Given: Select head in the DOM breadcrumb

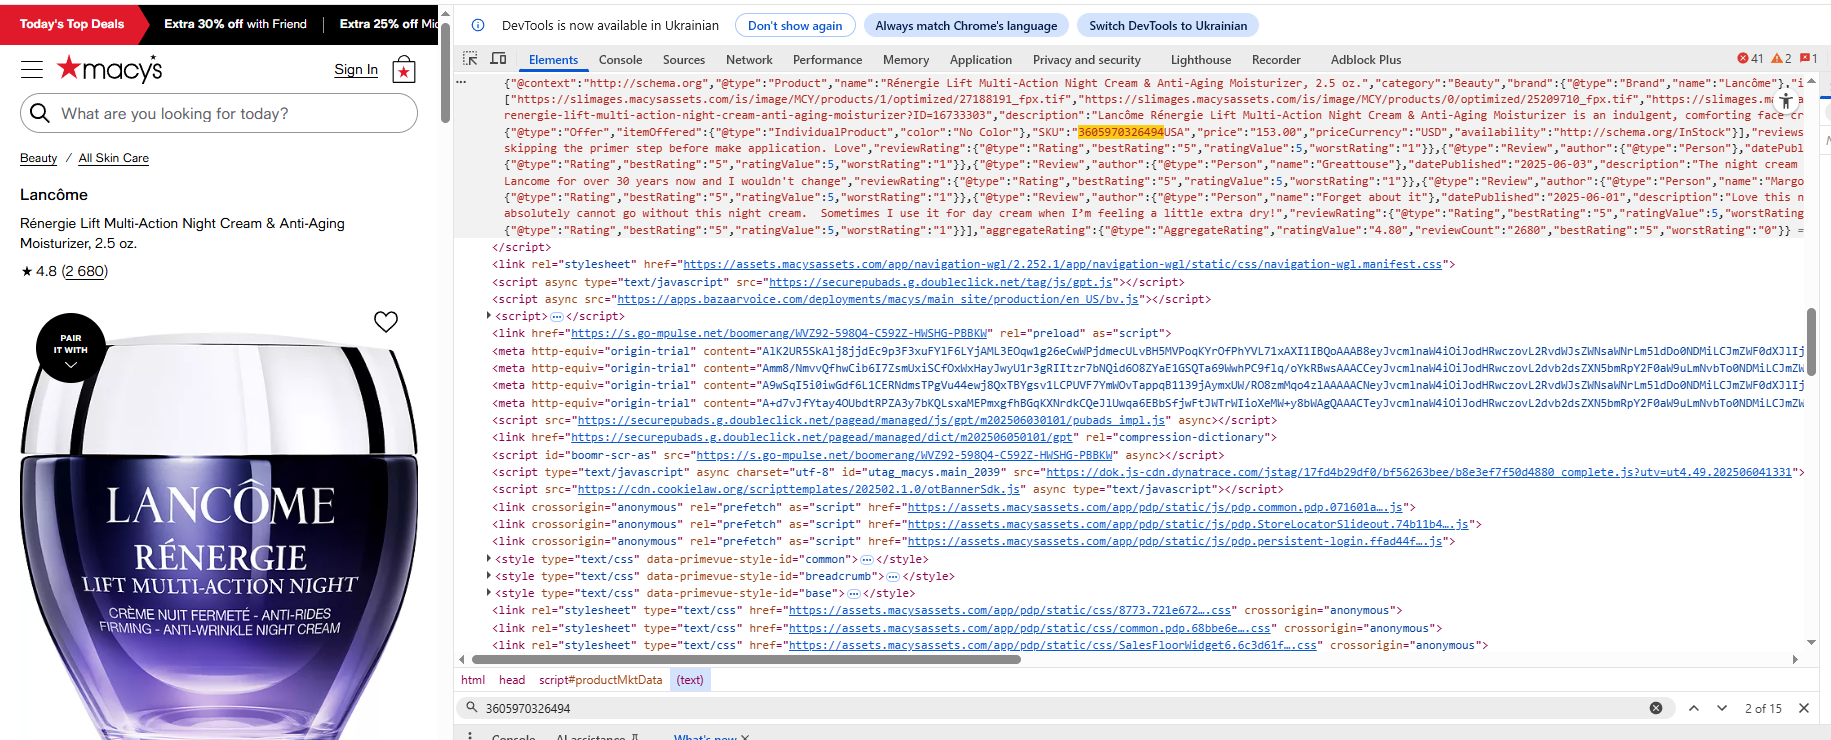Looking at the screenshot, I should [x=512, y=680].
